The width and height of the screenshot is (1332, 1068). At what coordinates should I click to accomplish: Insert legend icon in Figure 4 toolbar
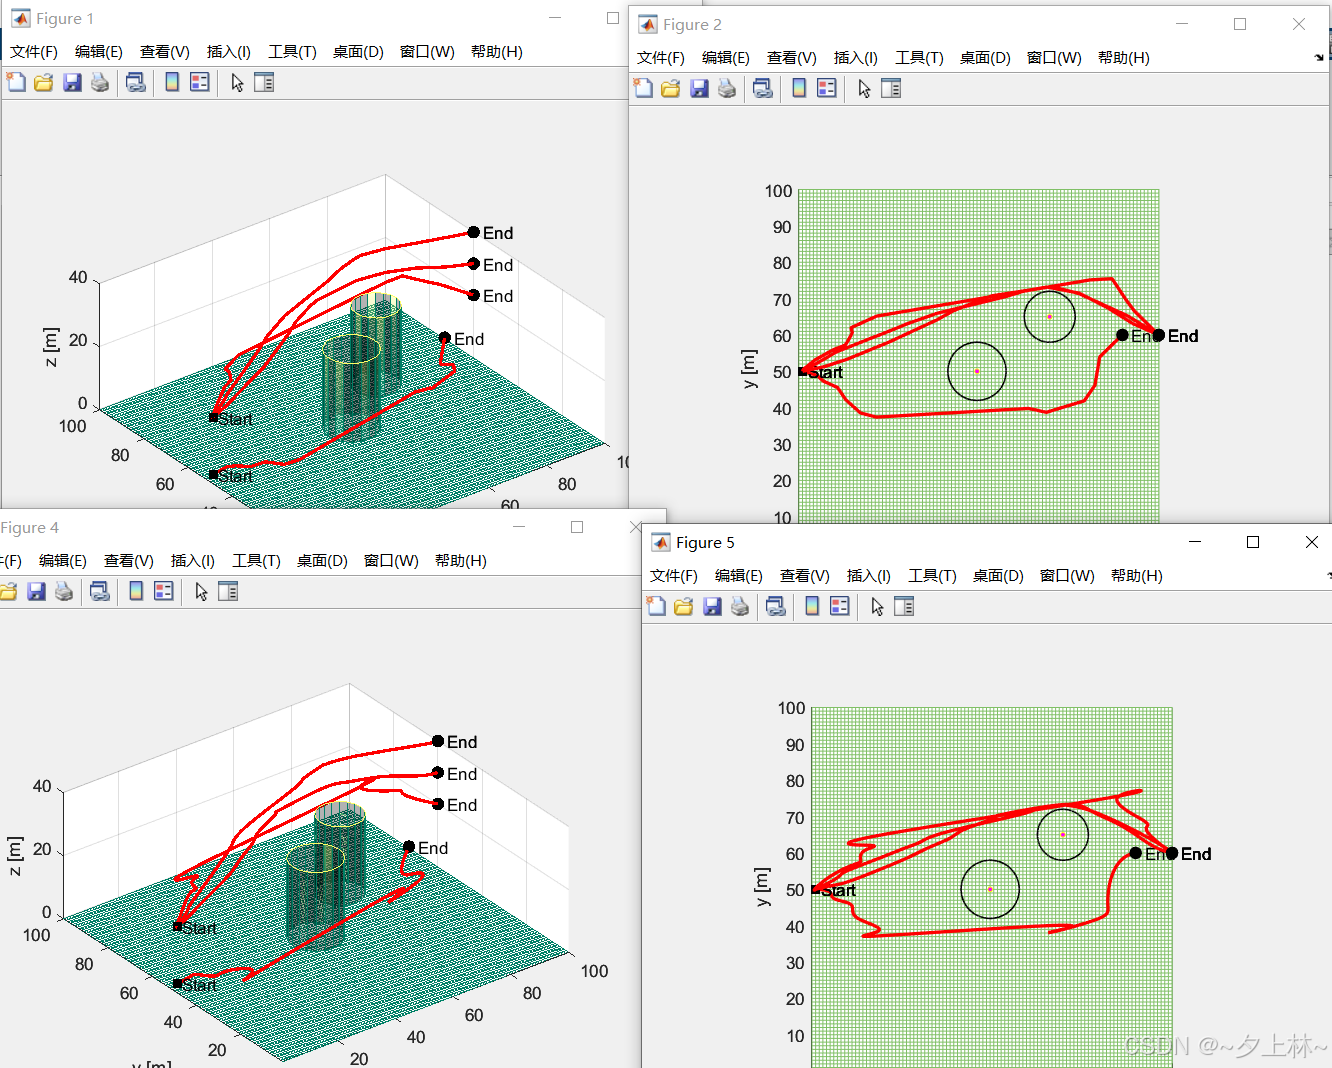click(164, 591)
